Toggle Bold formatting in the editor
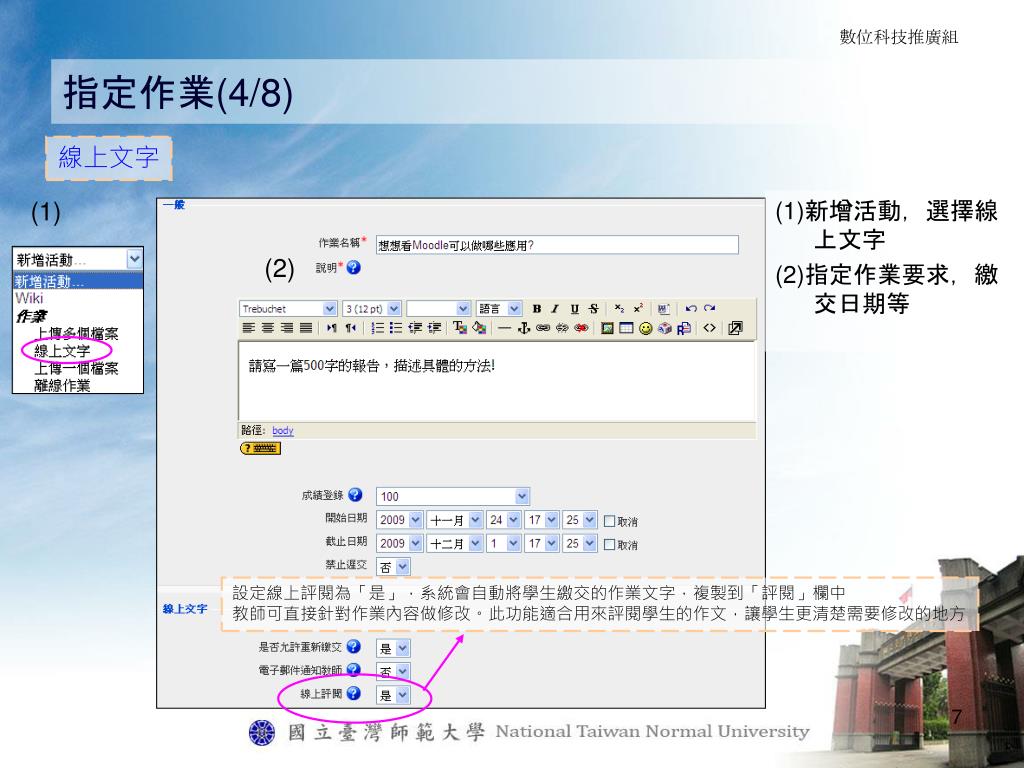 tap(537, 309)
